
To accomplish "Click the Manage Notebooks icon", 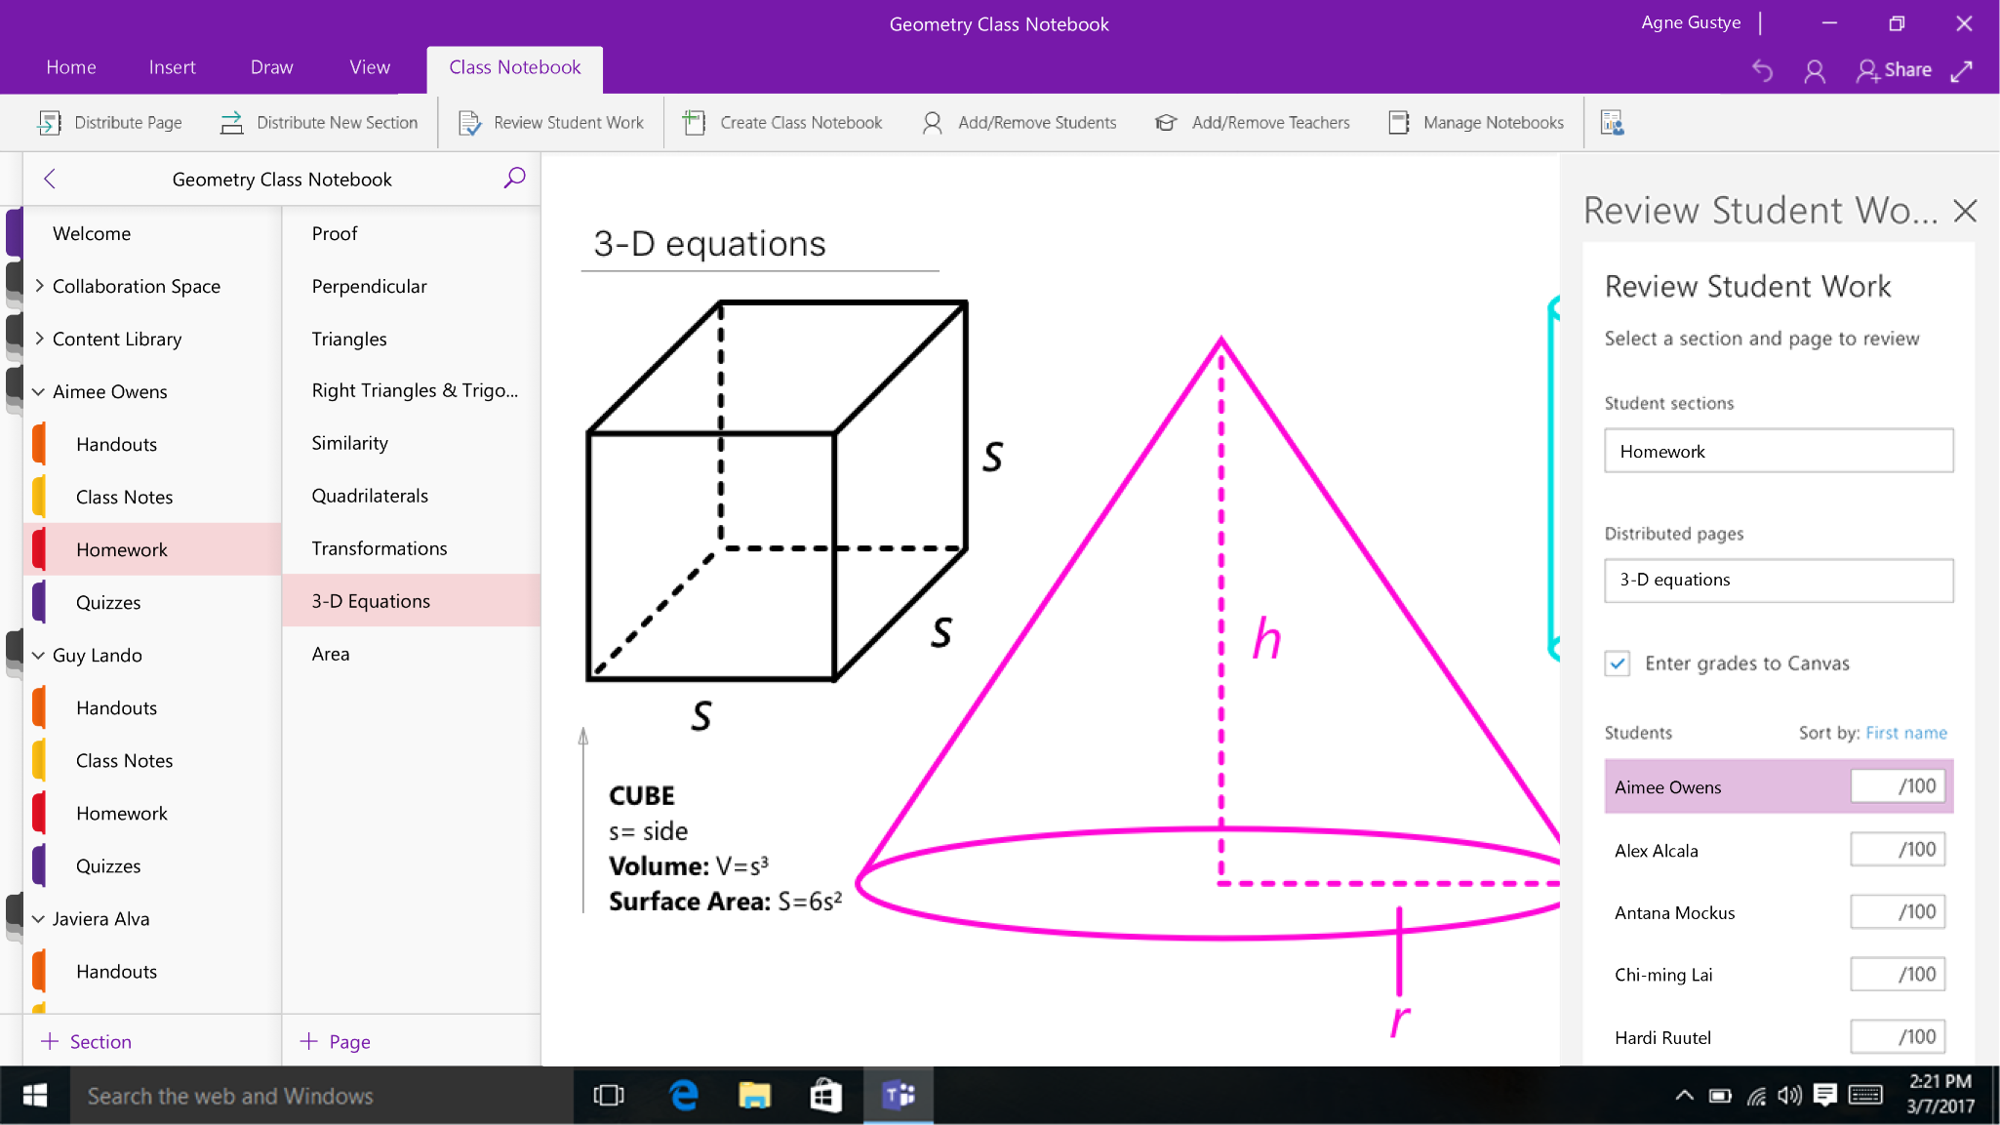I will point(1398,122).
